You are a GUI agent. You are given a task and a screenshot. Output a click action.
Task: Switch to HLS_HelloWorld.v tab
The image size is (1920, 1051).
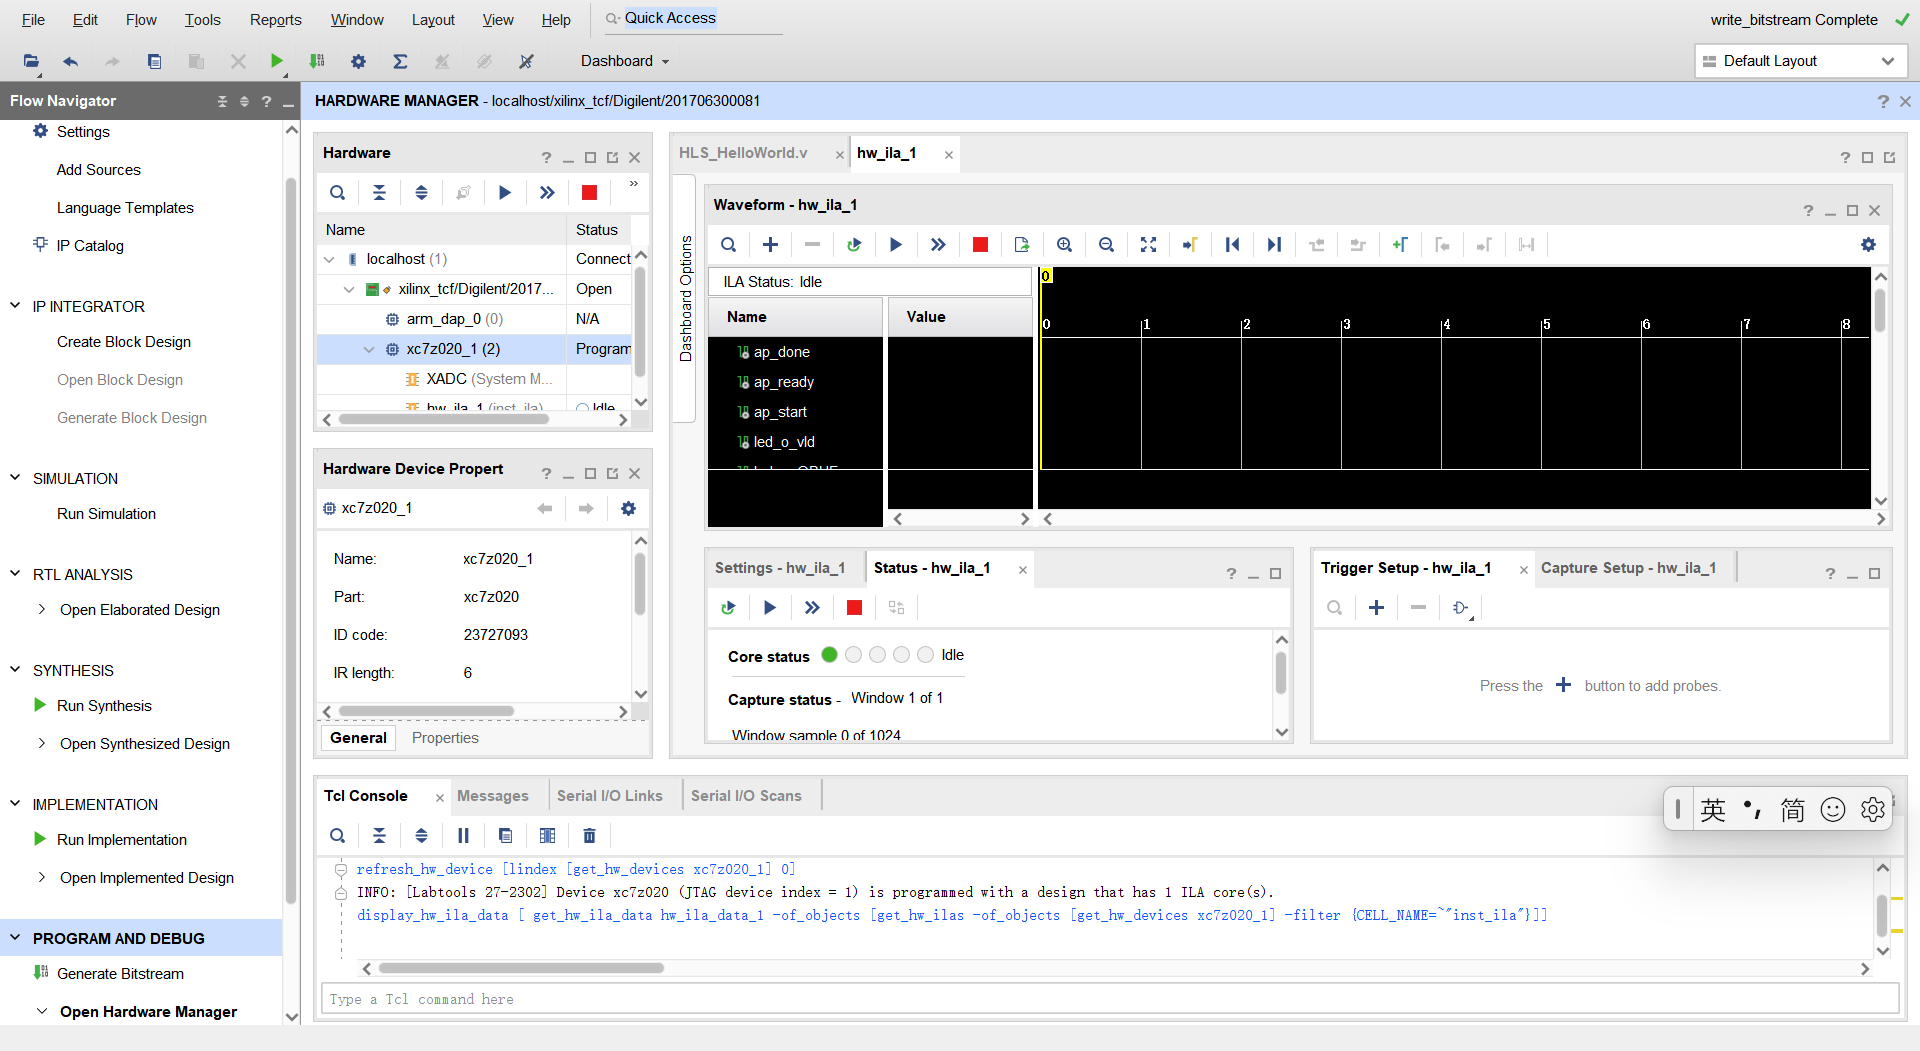[743, 153]
